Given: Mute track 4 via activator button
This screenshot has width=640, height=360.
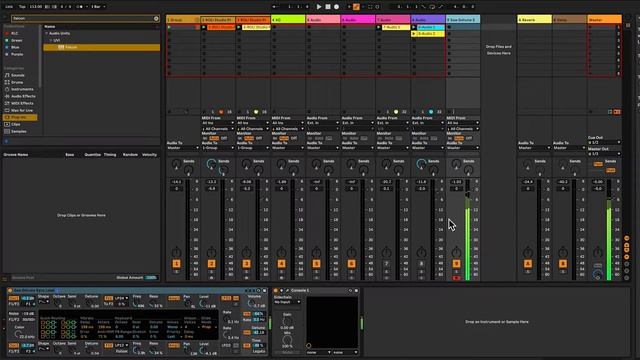Looking at the screenshot, I should [281, 264].
